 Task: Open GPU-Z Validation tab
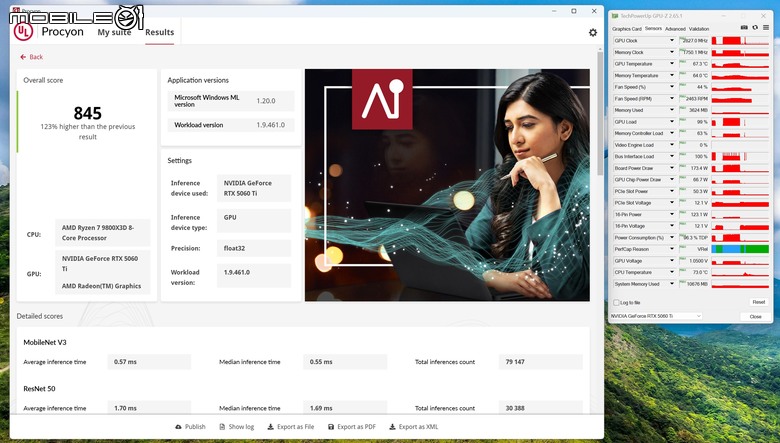(x=699, y=29)
